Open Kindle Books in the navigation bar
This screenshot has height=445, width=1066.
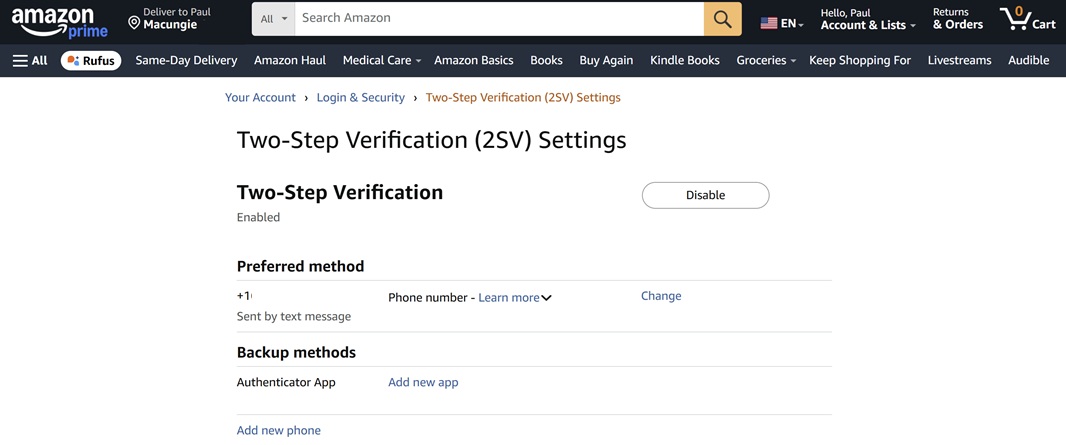click(684, 60)
